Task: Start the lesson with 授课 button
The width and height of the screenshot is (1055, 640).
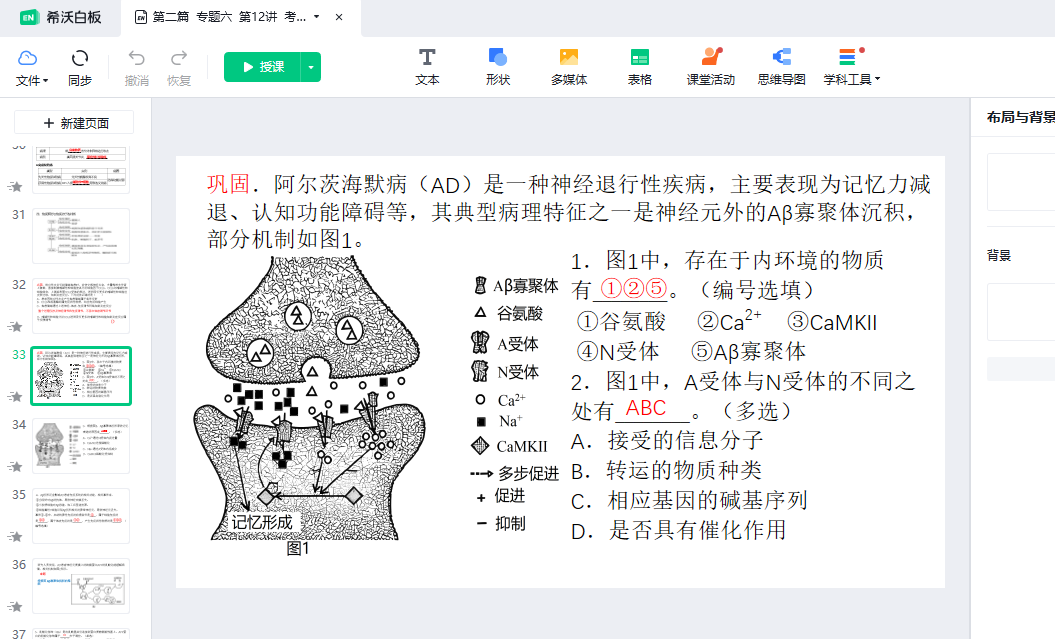Action: [262, 67]
